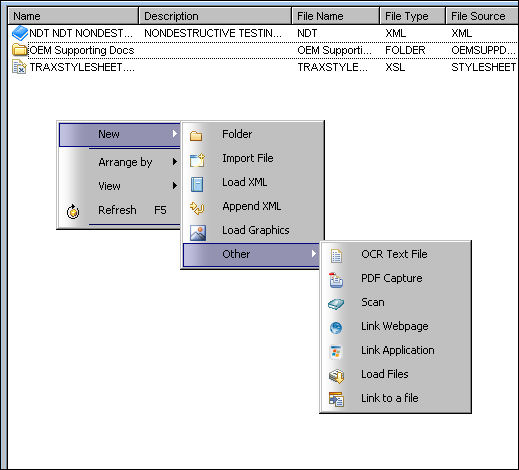Choose Refresh F5 from context menu
519x470 pixels.
coord(120,210)
